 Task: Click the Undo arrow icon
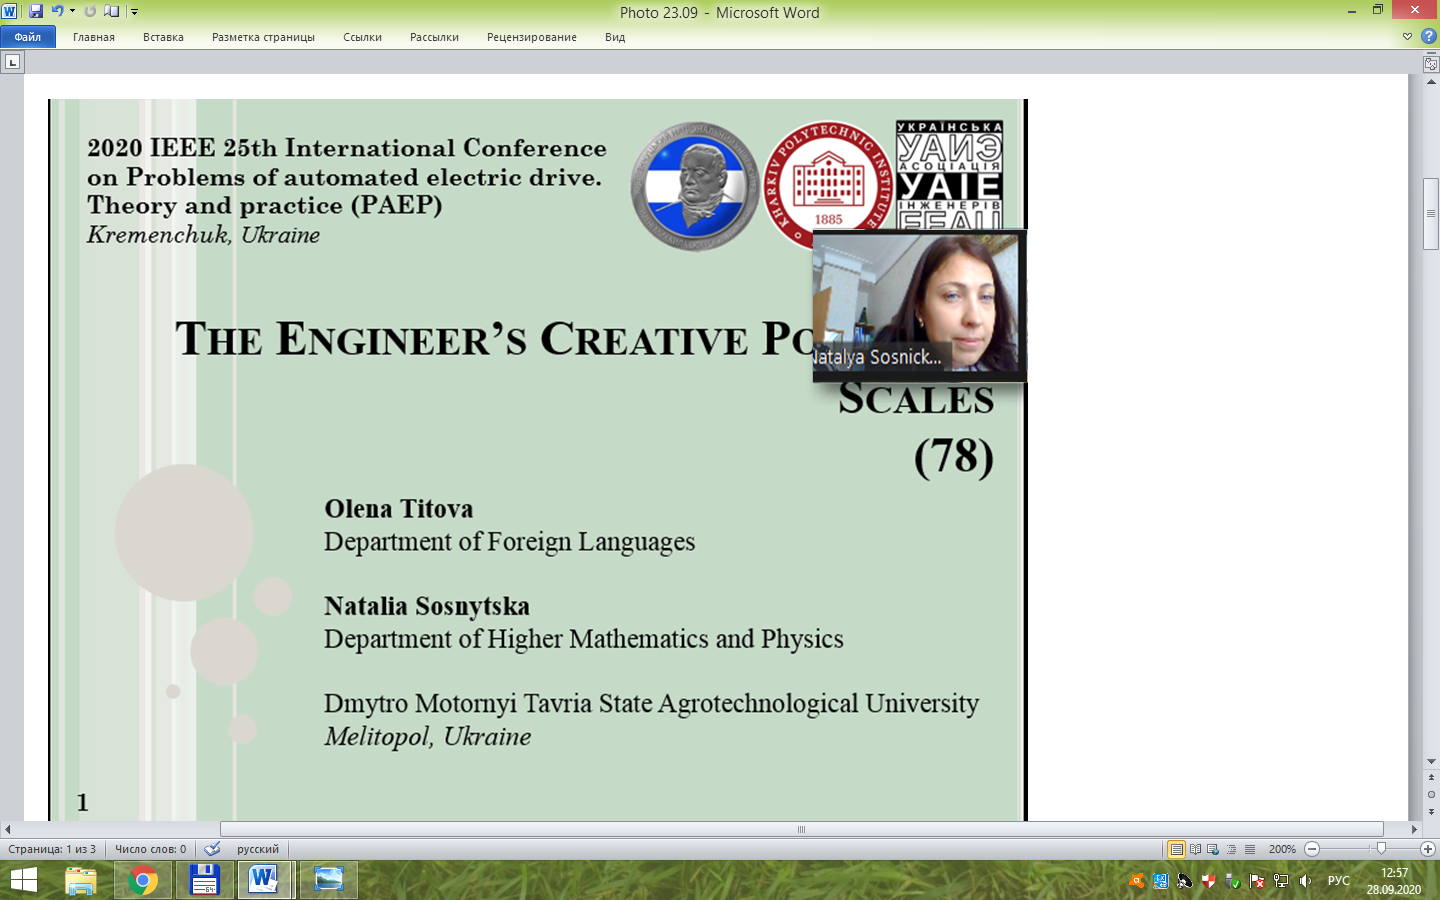coord(57,12)
